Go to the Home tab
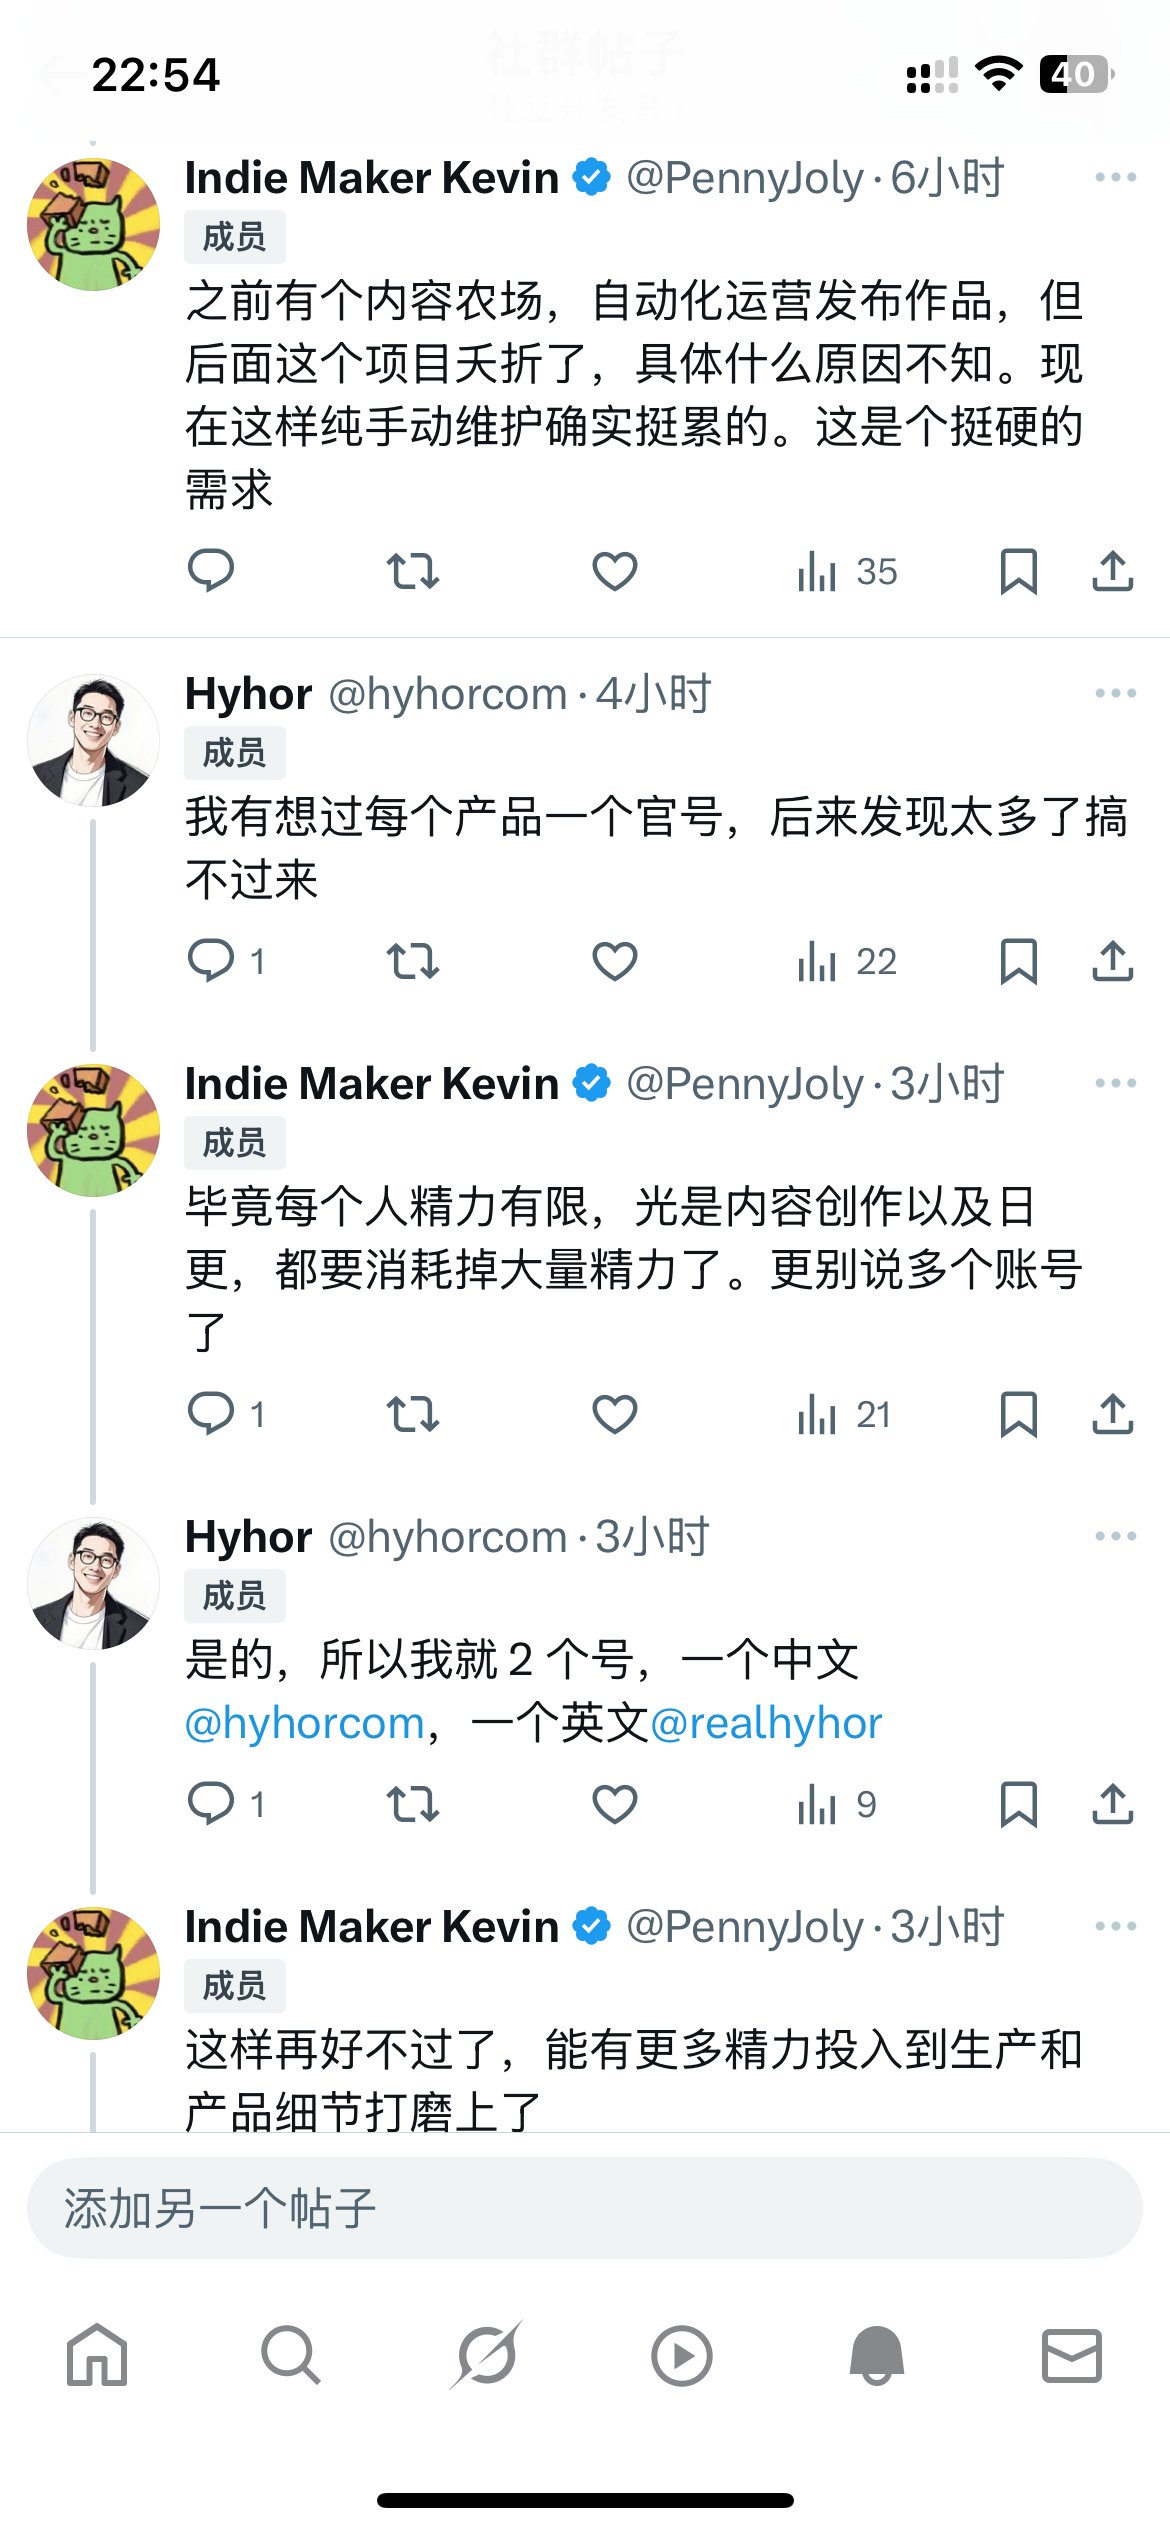The image size is (1170, 2532). pos(97,2356)
